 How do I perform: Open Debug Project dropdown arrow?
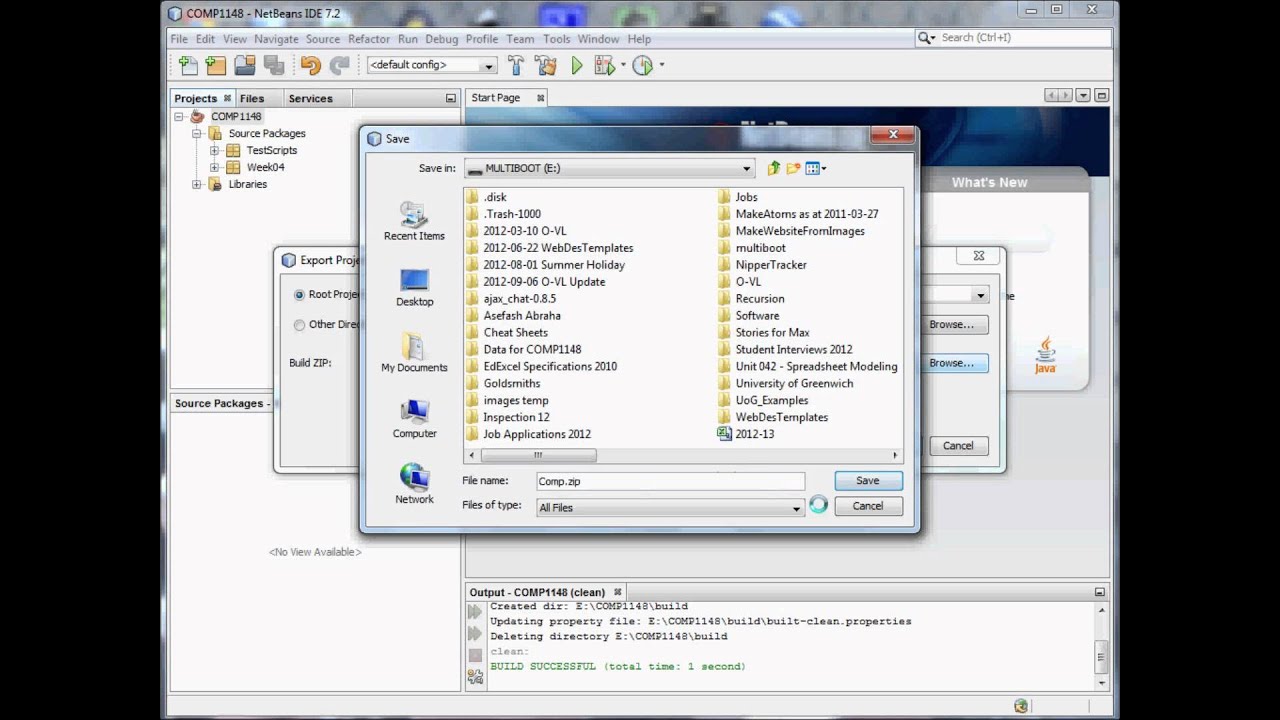[x=623, y=65]
